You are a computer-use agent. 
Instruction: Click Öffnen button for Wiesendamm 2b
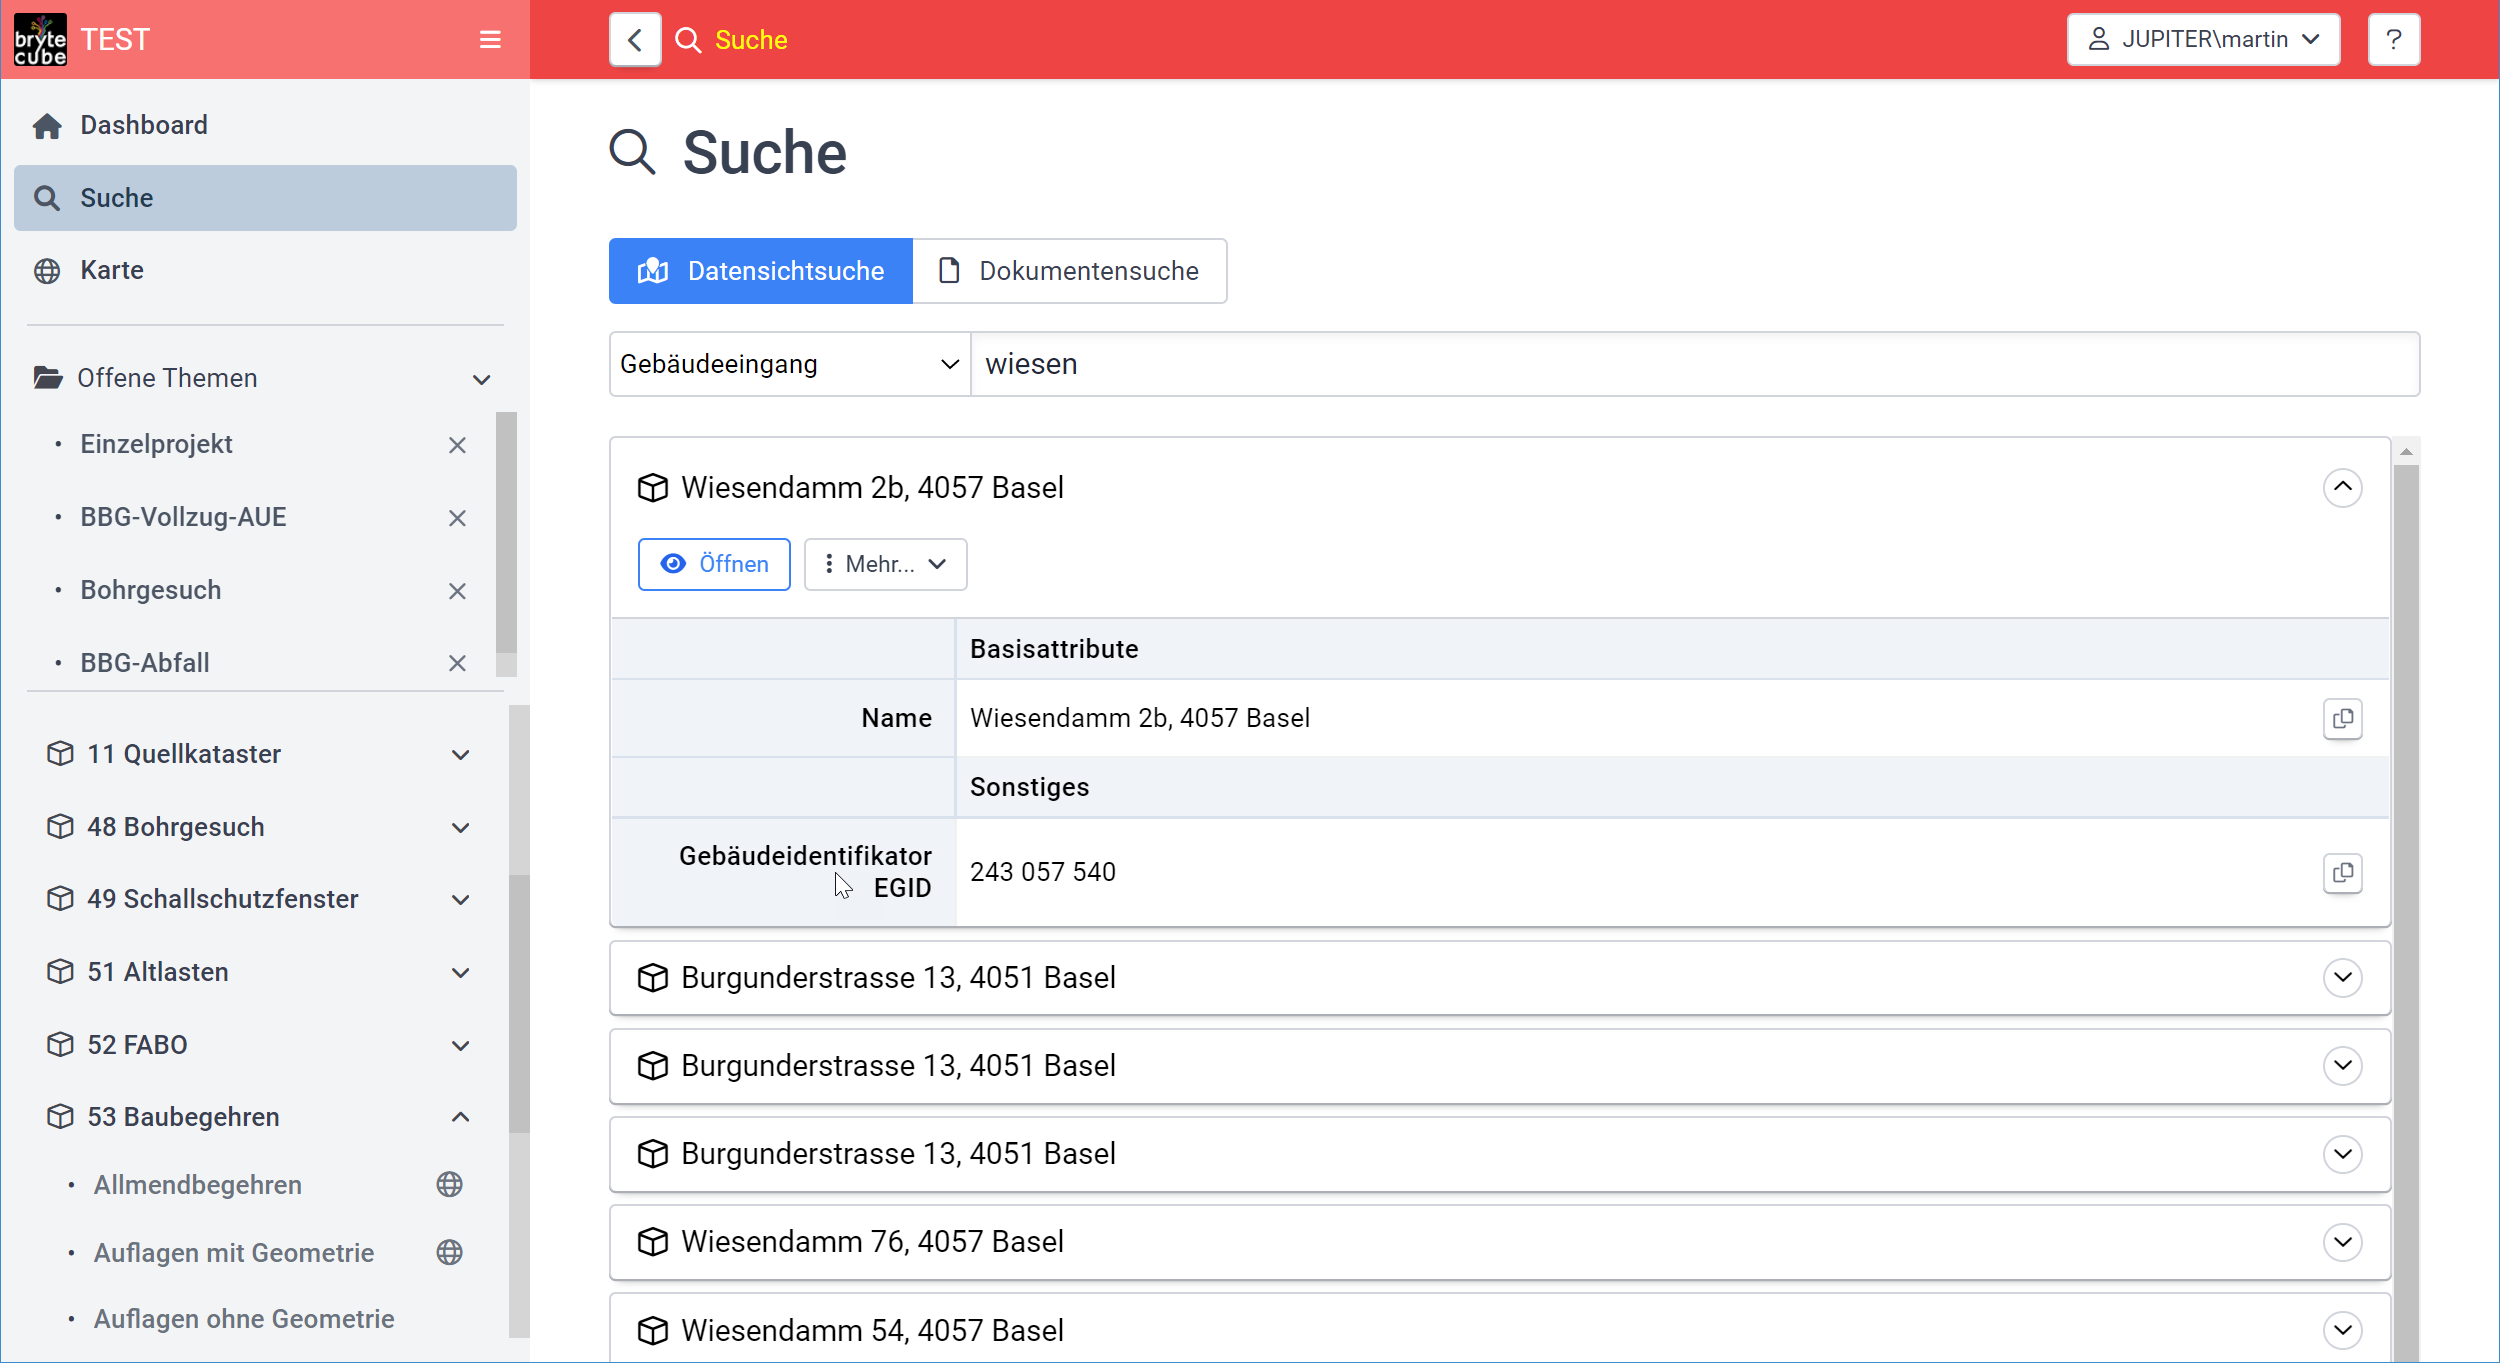point(714,564)
